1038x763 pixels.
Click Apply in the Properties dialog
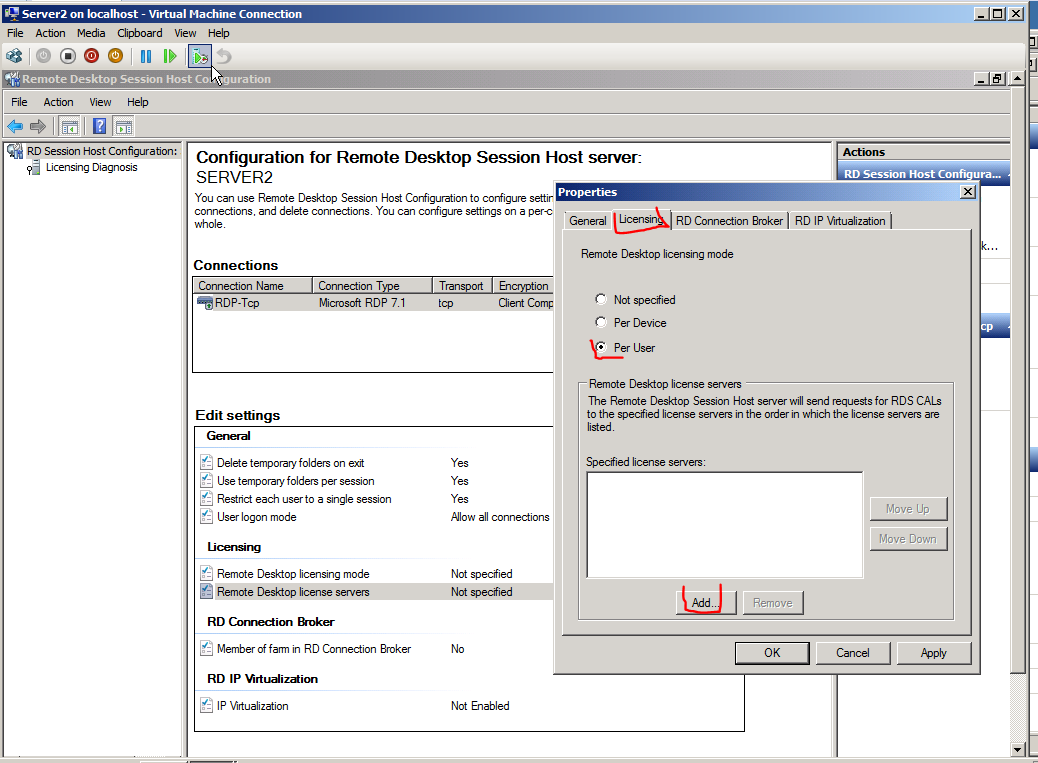point(933,653)
